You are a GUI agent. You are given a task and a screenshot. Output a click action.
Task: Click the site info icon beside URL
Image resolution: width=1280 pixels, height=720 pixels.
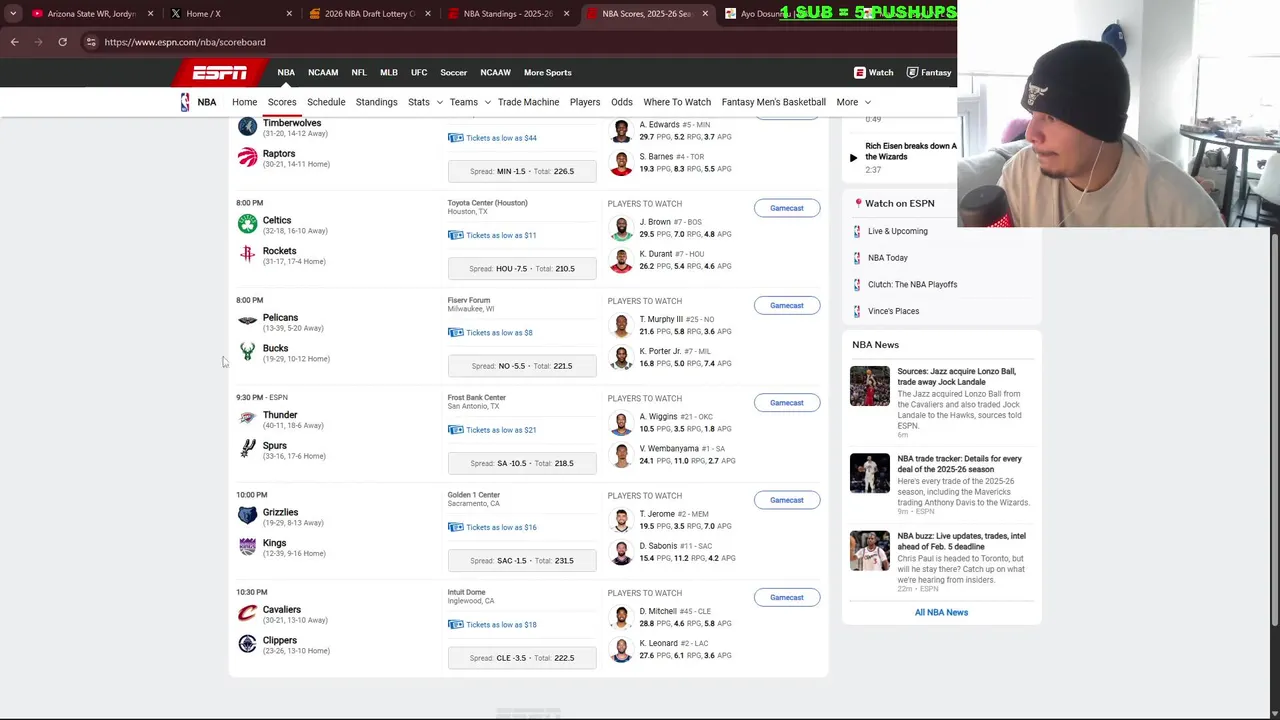(x=91, y=42)
